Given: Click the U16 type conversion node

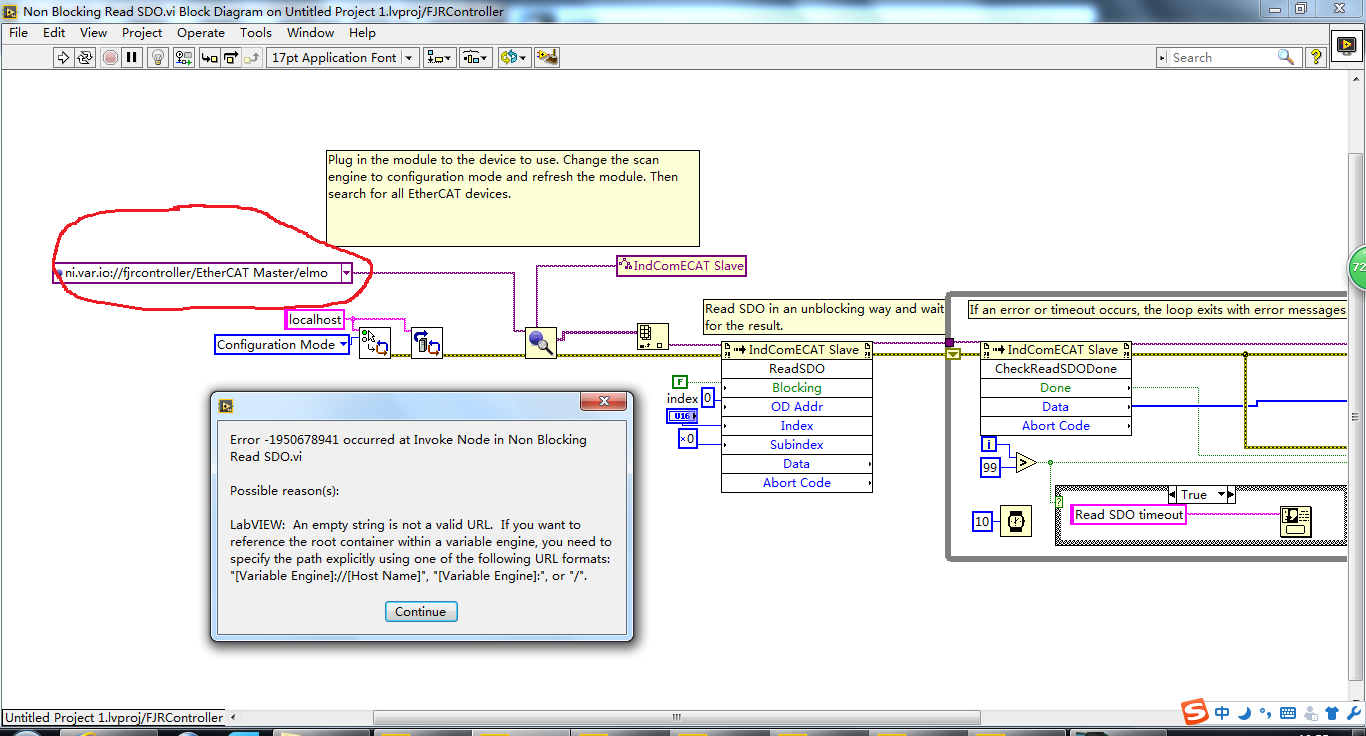Looking at the screenshot, I should (682, 416).
